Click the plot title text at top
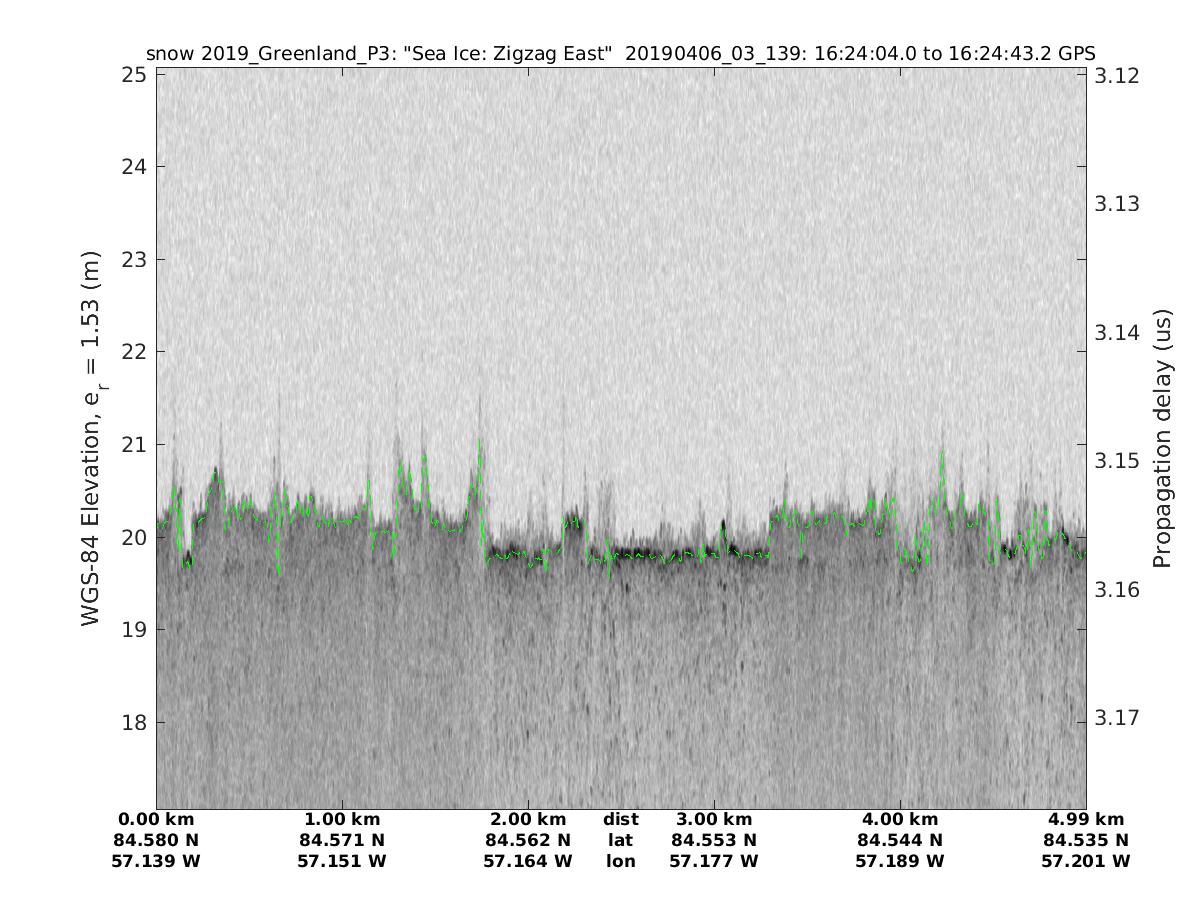 click(x=620, y=53)
